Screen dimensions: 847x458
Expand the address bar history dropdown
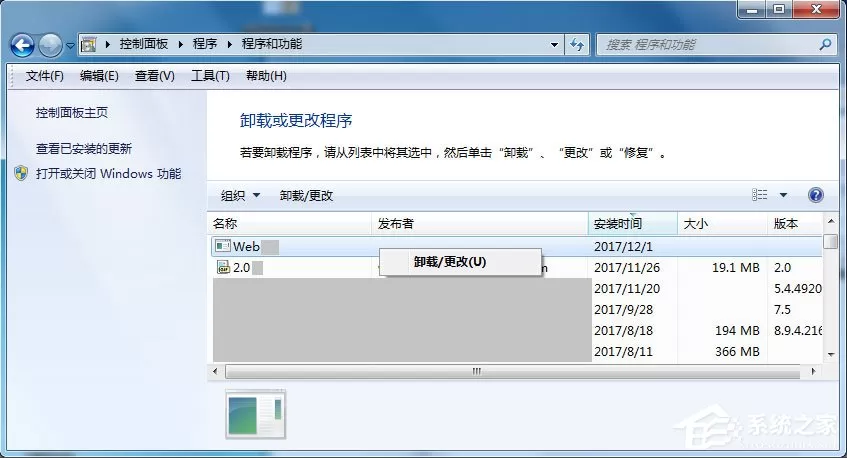(x=554, y=44)
